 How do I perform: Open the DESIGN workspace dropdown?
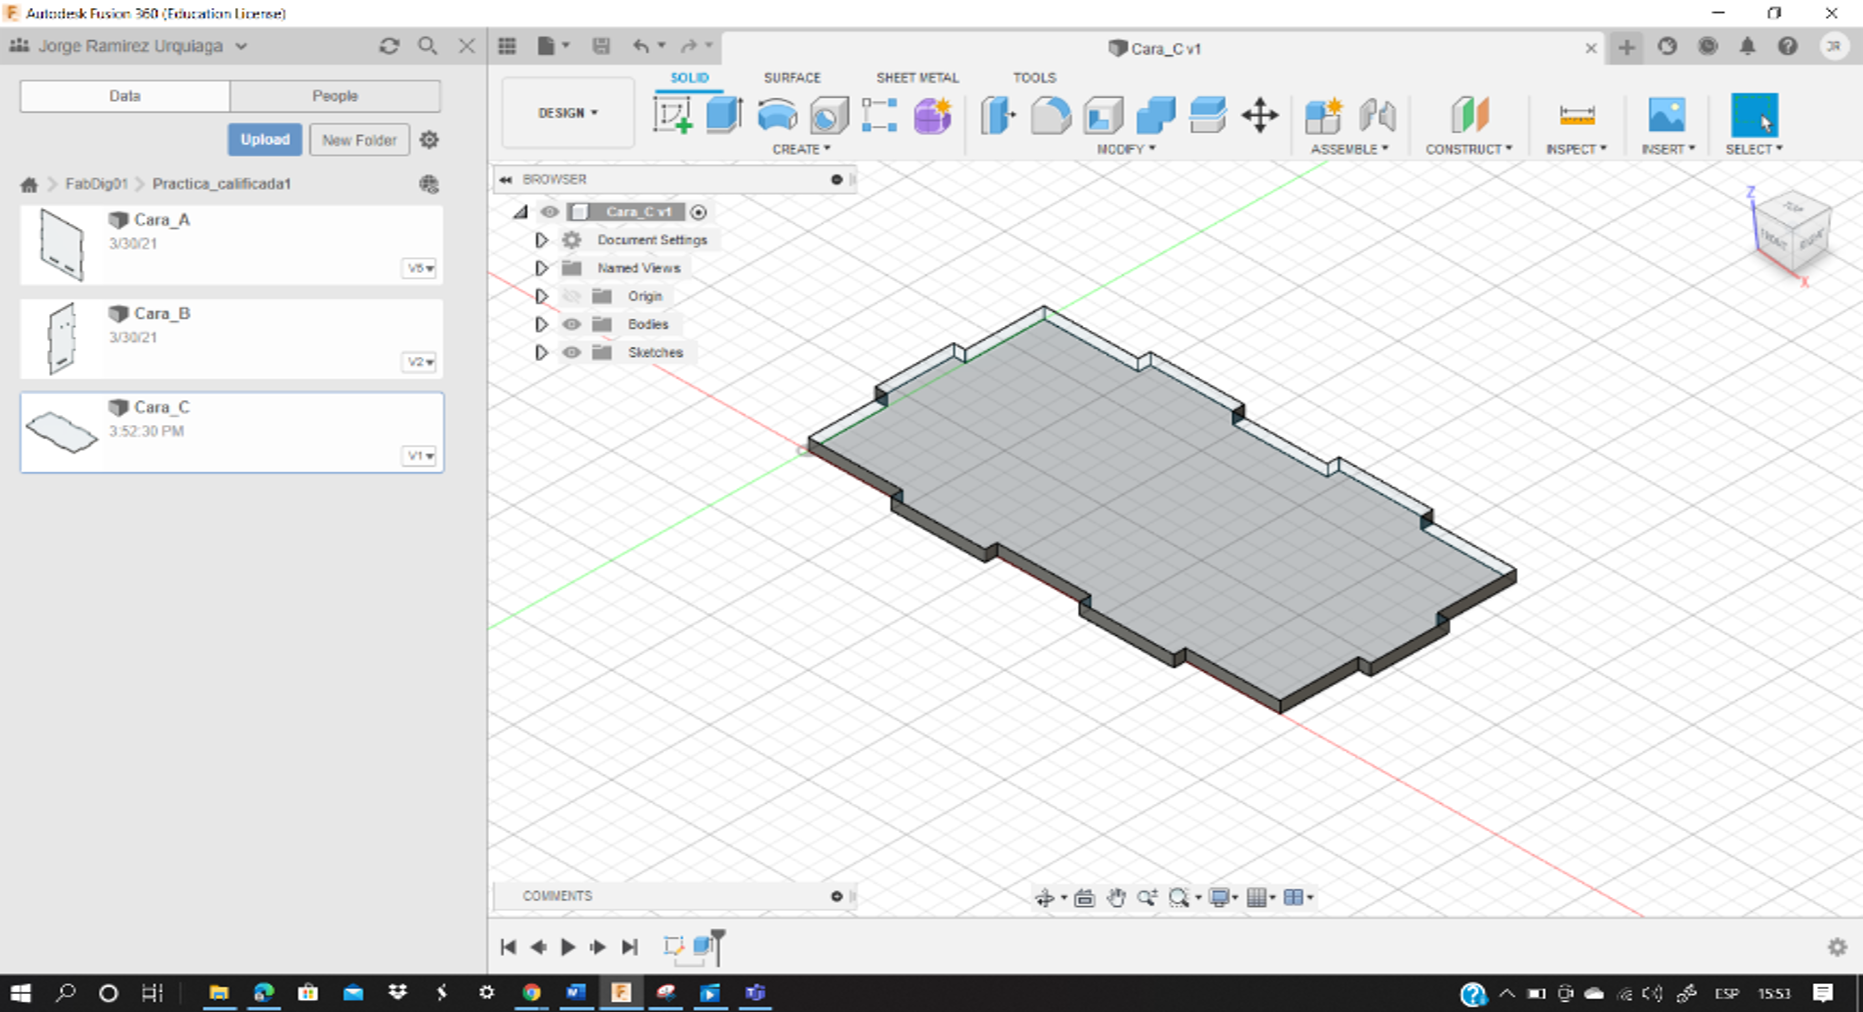567,113
